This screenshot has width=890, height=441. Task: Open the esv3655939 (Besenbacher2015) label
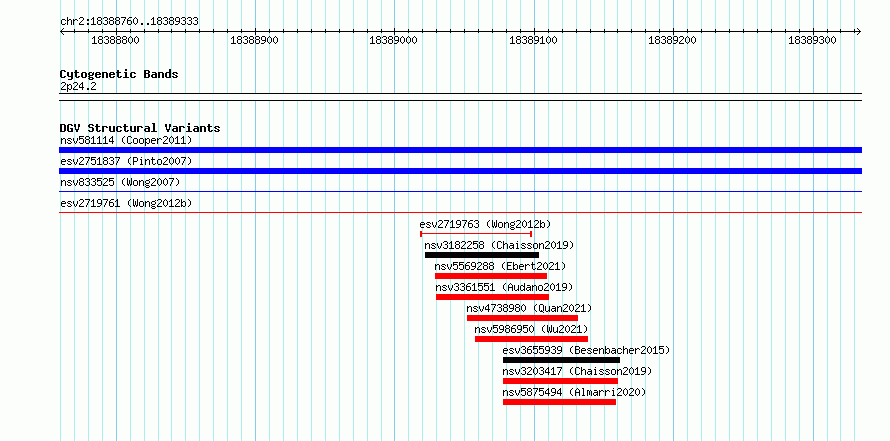586,350
